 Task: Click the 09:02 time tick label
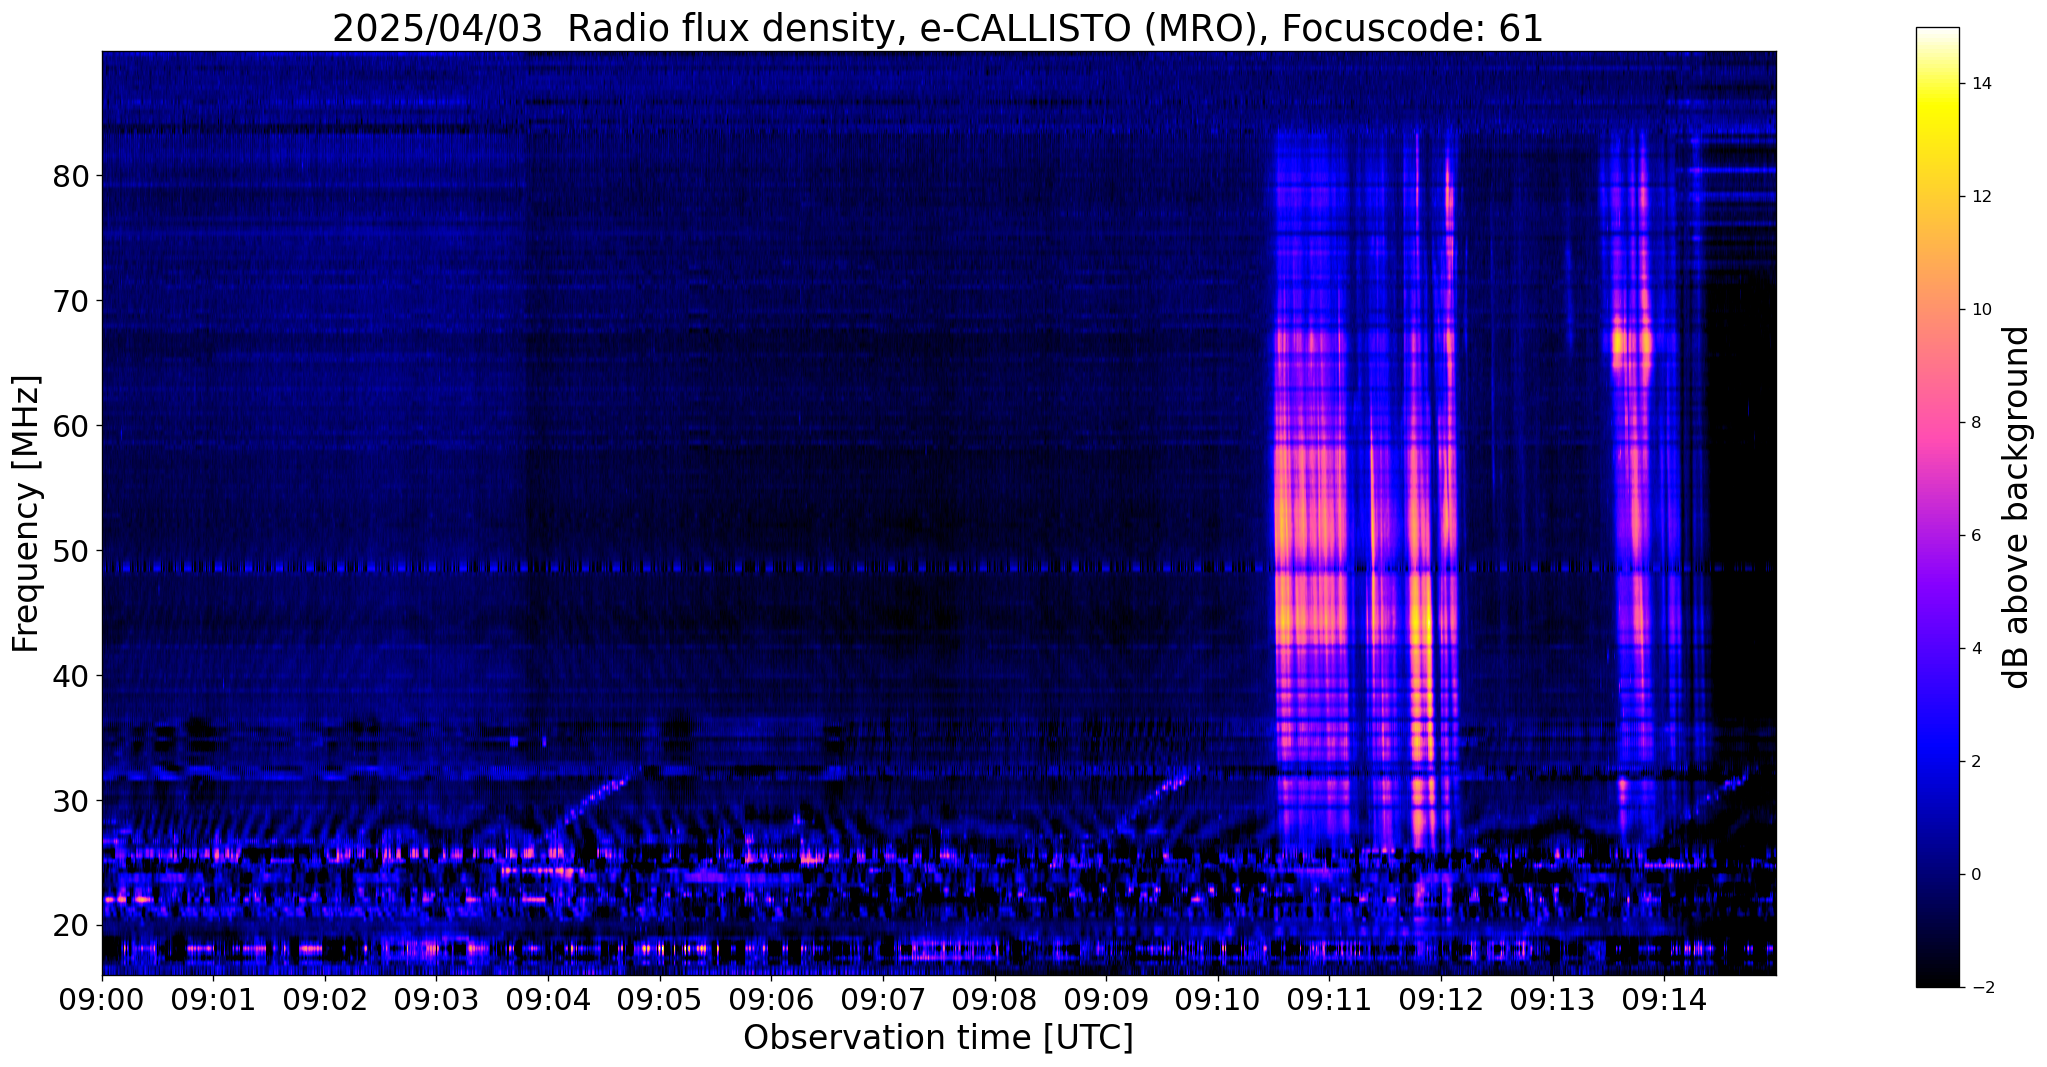(x=324, y=998)
